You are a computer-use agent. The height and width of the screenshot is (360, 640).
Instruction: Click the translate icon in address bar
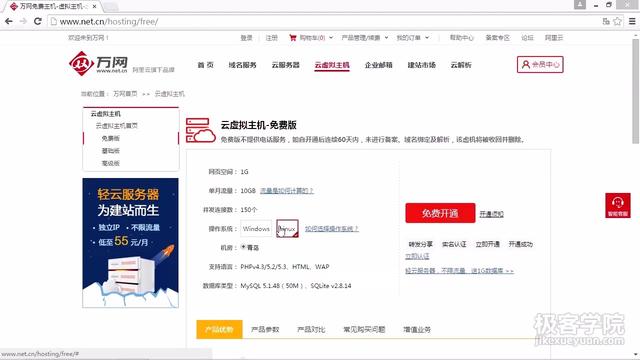tap(606, 21)
